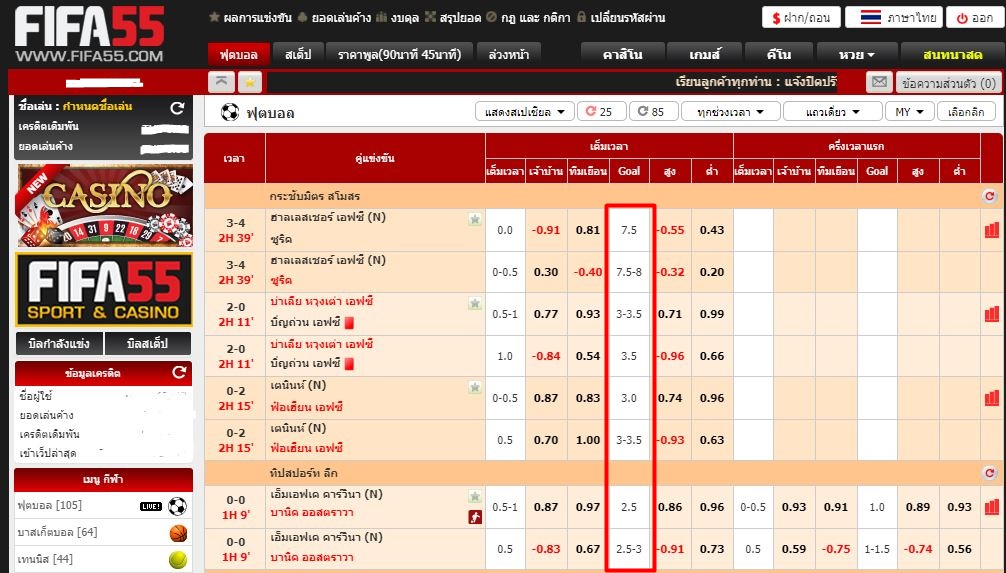Open the คาสิโน menu
This screenshot has width=1006, height=573.
(x=622, y=55)
